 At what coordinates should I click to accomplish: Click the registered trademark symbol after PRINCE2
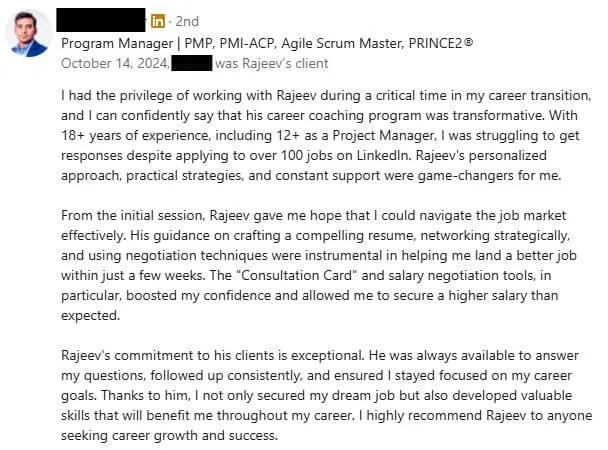pos(468,41)
